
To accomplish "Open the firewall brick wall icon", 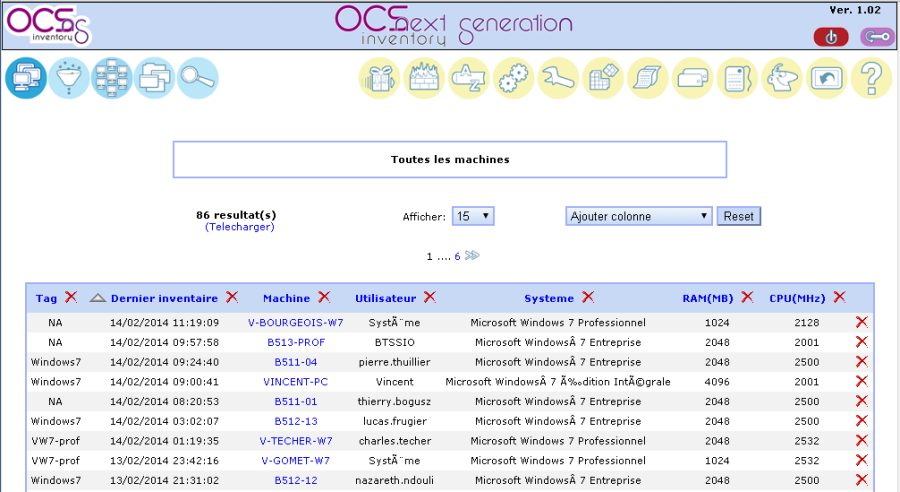I will (x=424, y=78).
